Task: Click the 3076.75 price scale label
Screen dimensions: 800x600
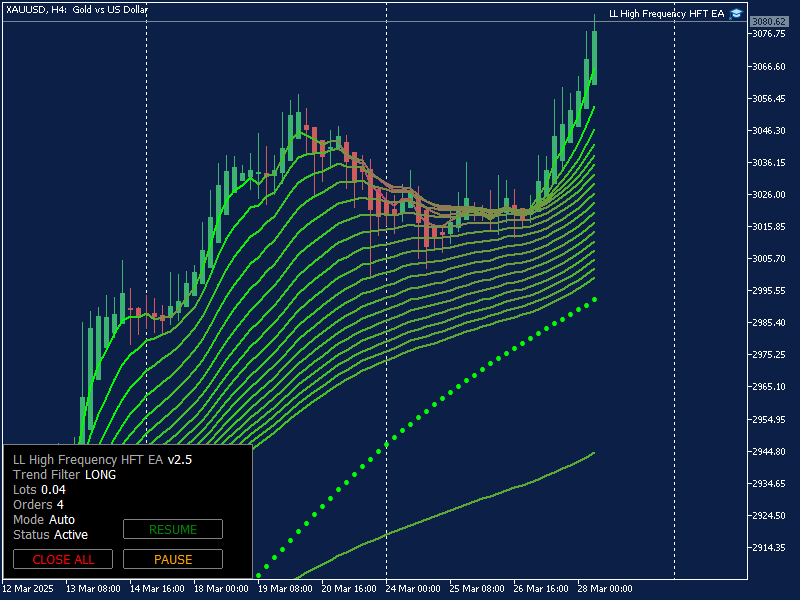Action: pyautogui.click(x=769, y=34)
